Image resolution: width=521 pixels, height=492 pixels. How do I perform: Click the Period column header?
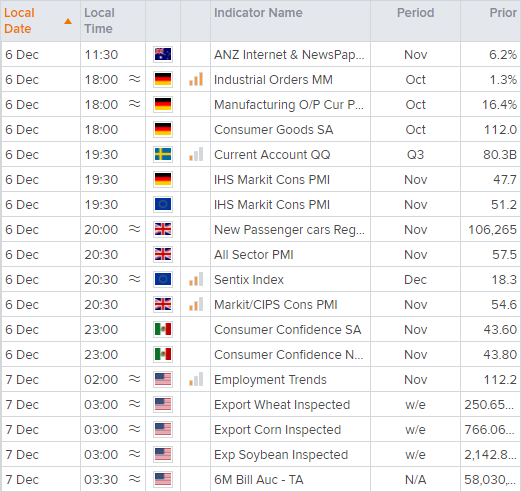415,13
